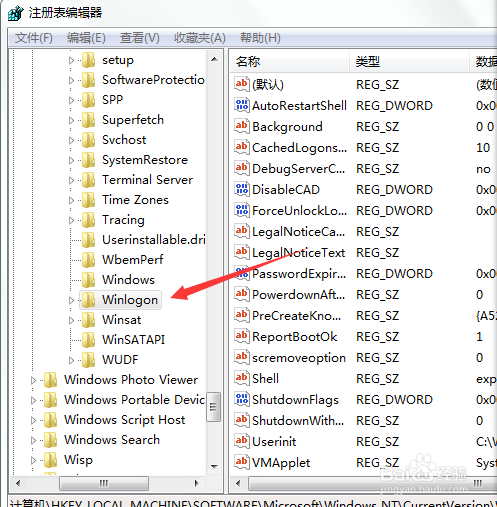Viewport: 497px width, 507px height.
Task: Expand the WUDF key
Action: pyautogui.click(x=71, y=360)
